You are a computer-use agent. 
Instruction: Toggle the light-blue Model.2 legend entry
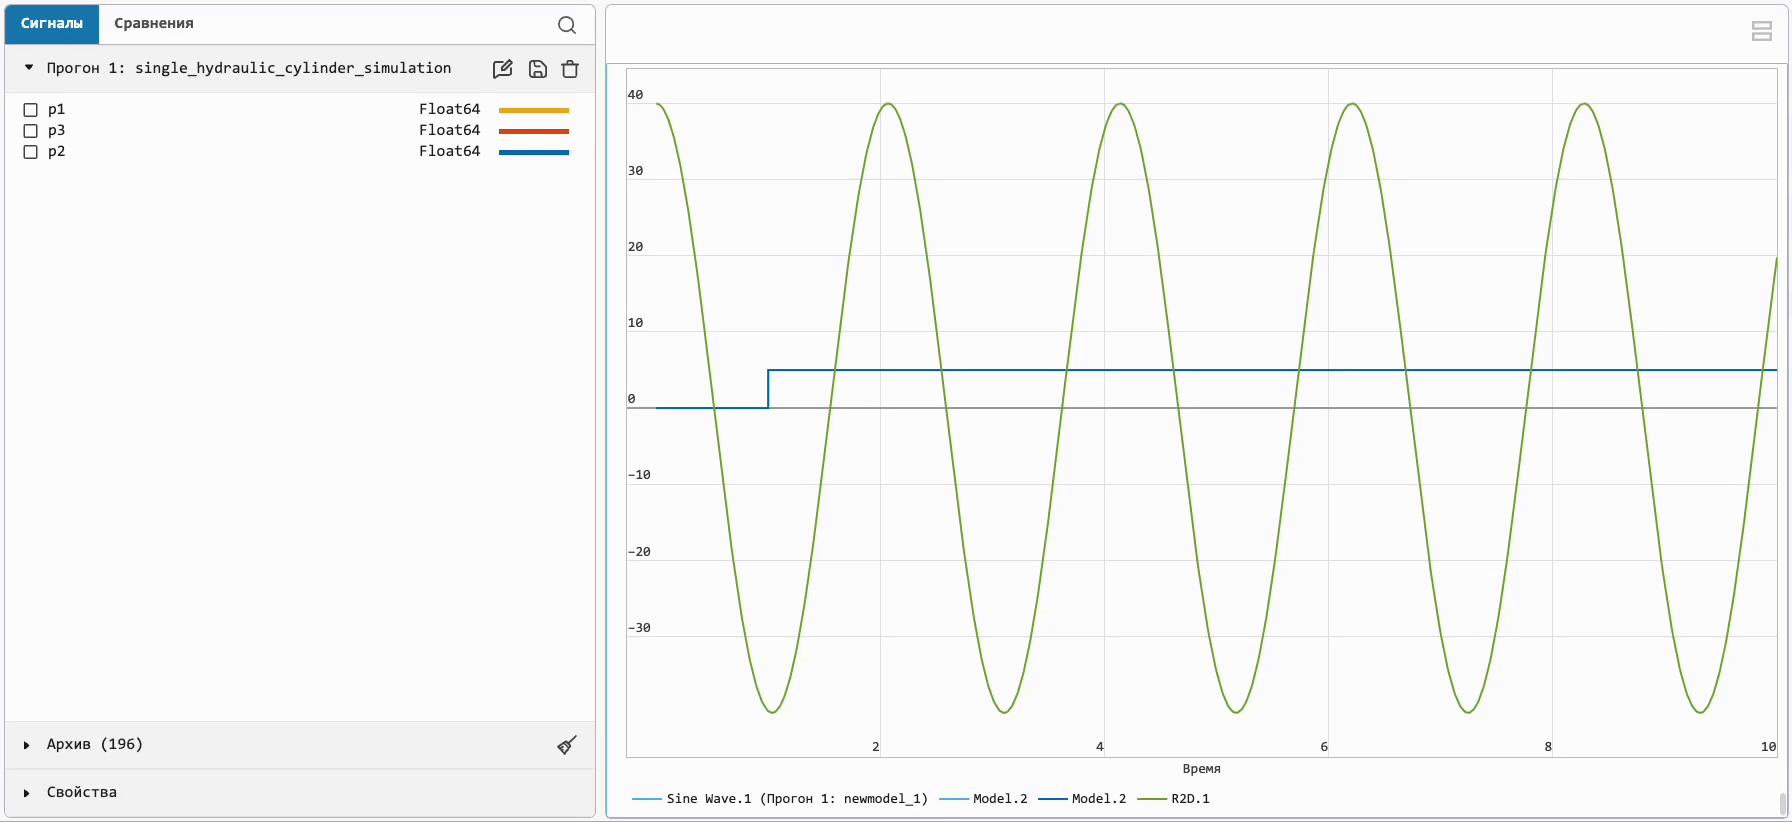[x=984, y=799]
